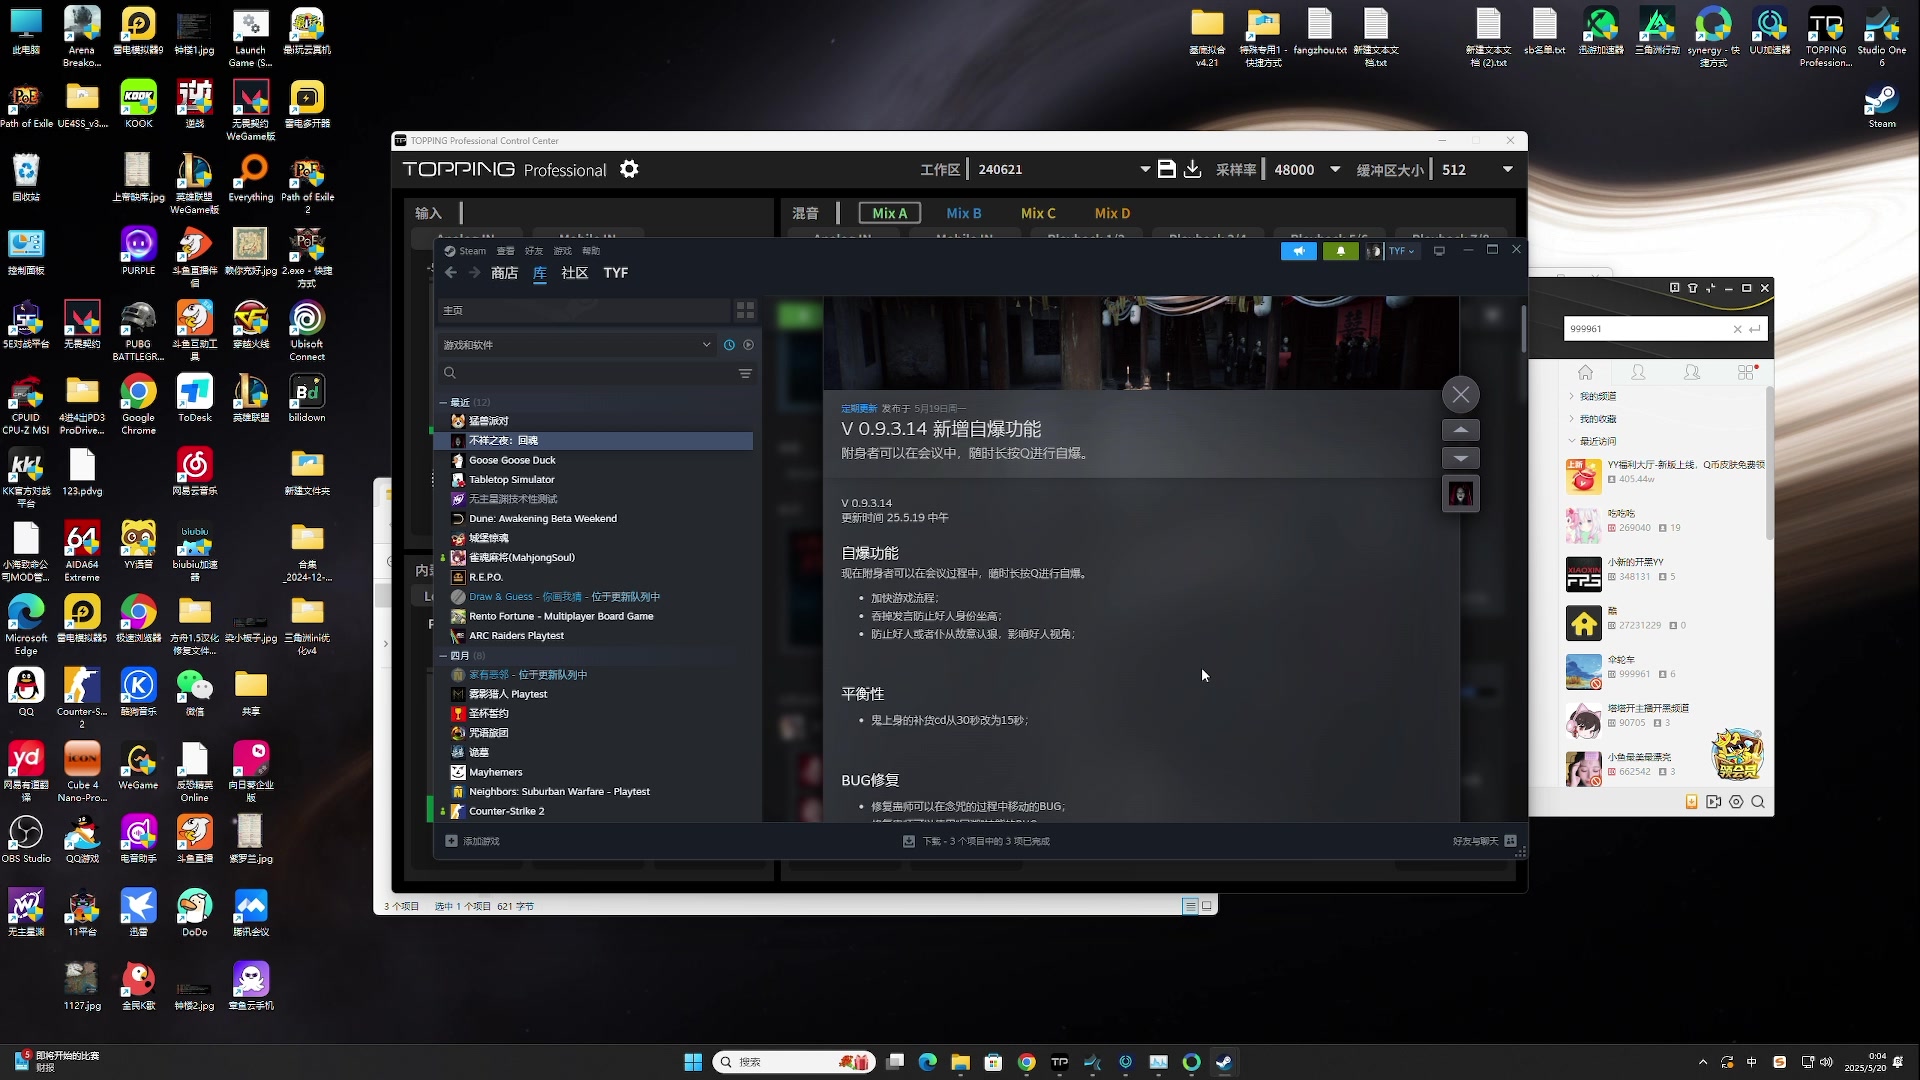
Task: Open the 好友 menu in Steam
Action: coord(534,251)
